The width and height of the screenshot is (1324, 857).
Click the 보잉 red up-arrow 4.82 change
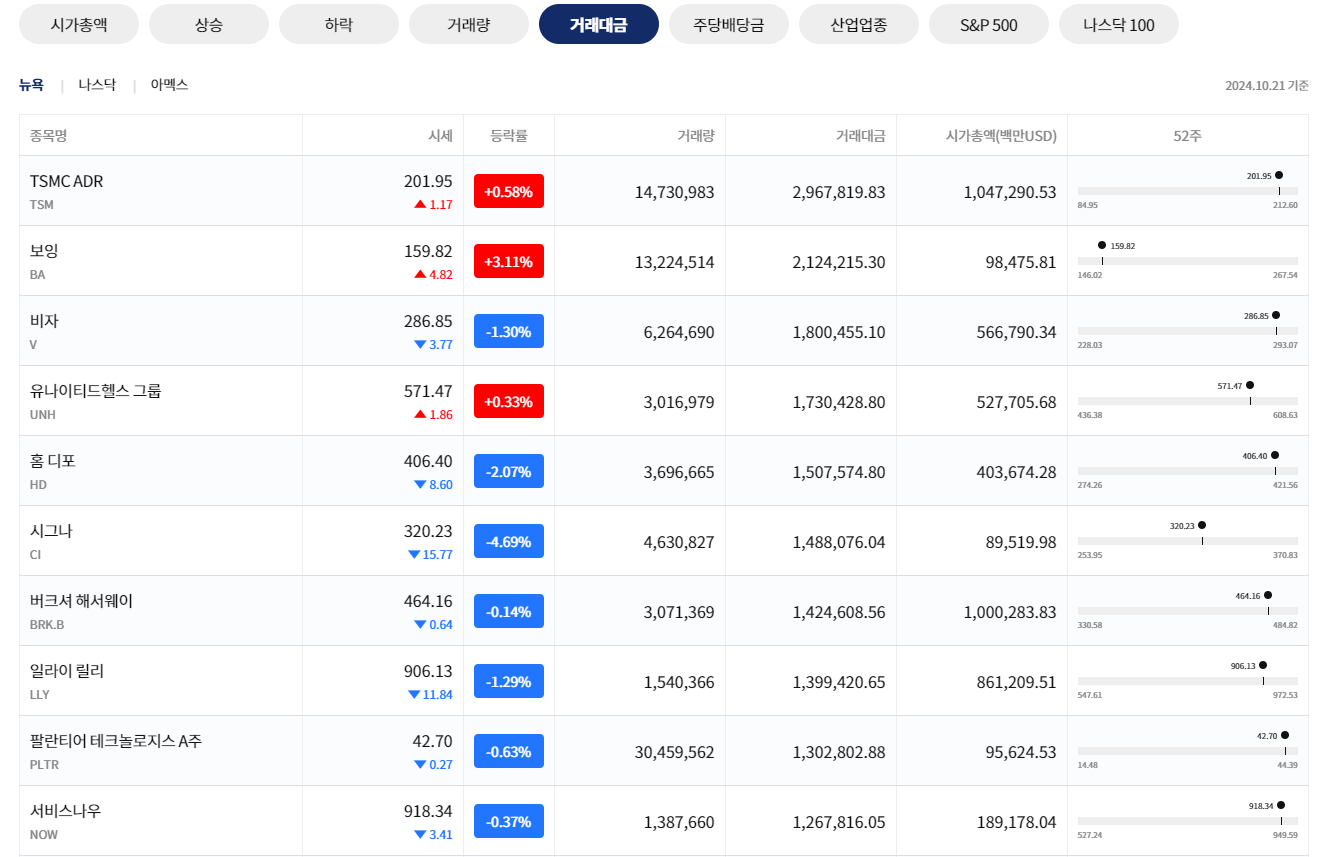[x=433, y=274]
